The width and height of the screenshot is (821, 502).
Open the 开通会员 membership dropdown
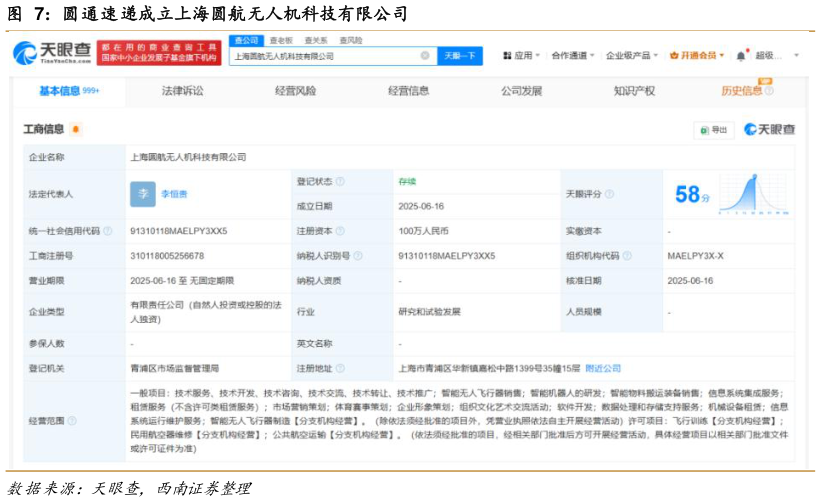[697, 55]
